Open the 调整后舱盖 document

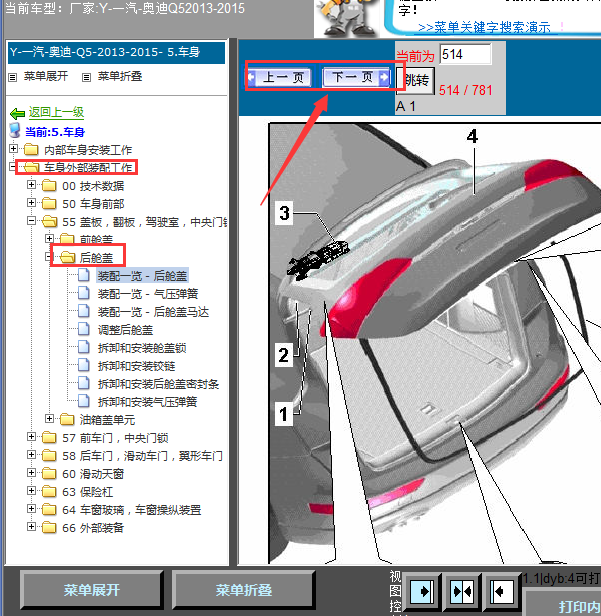pos(125,330)
